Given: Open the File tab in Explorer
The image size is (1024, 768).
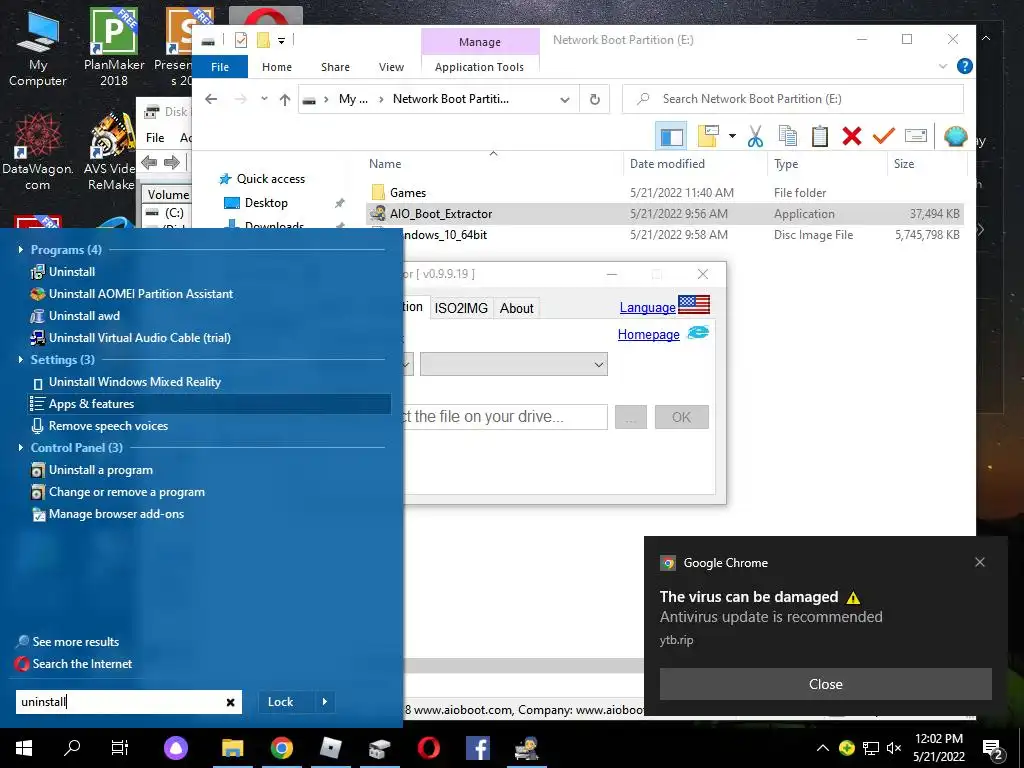Looking at the screenshot, I should [x=220, y=67].
